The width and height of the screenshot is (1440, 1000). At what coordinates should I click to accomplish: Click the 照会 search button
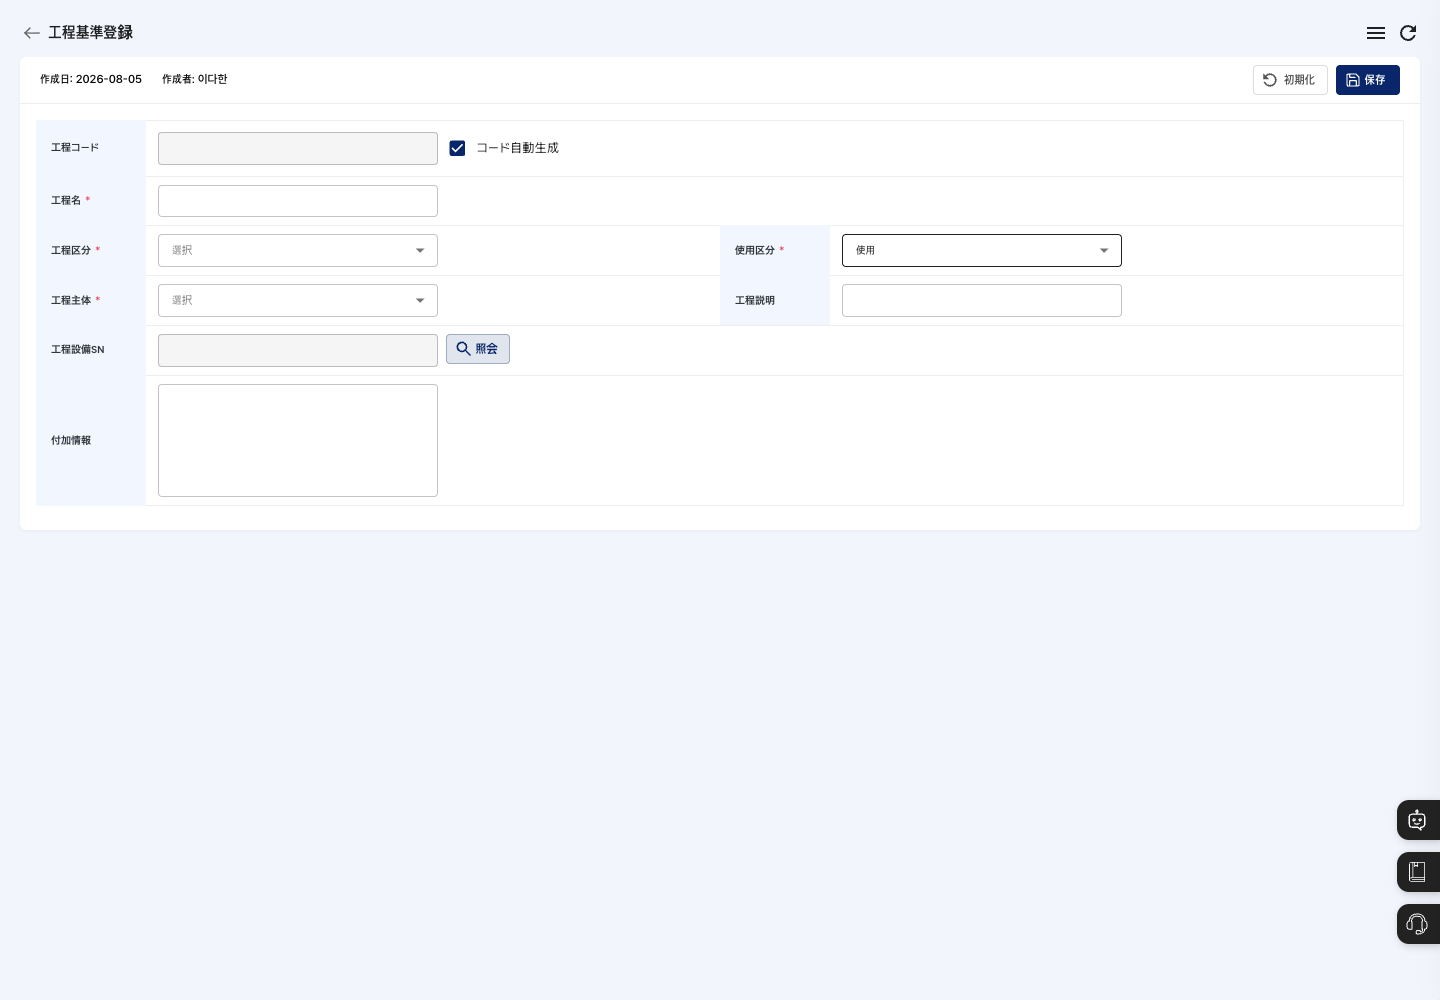(478, 349)
